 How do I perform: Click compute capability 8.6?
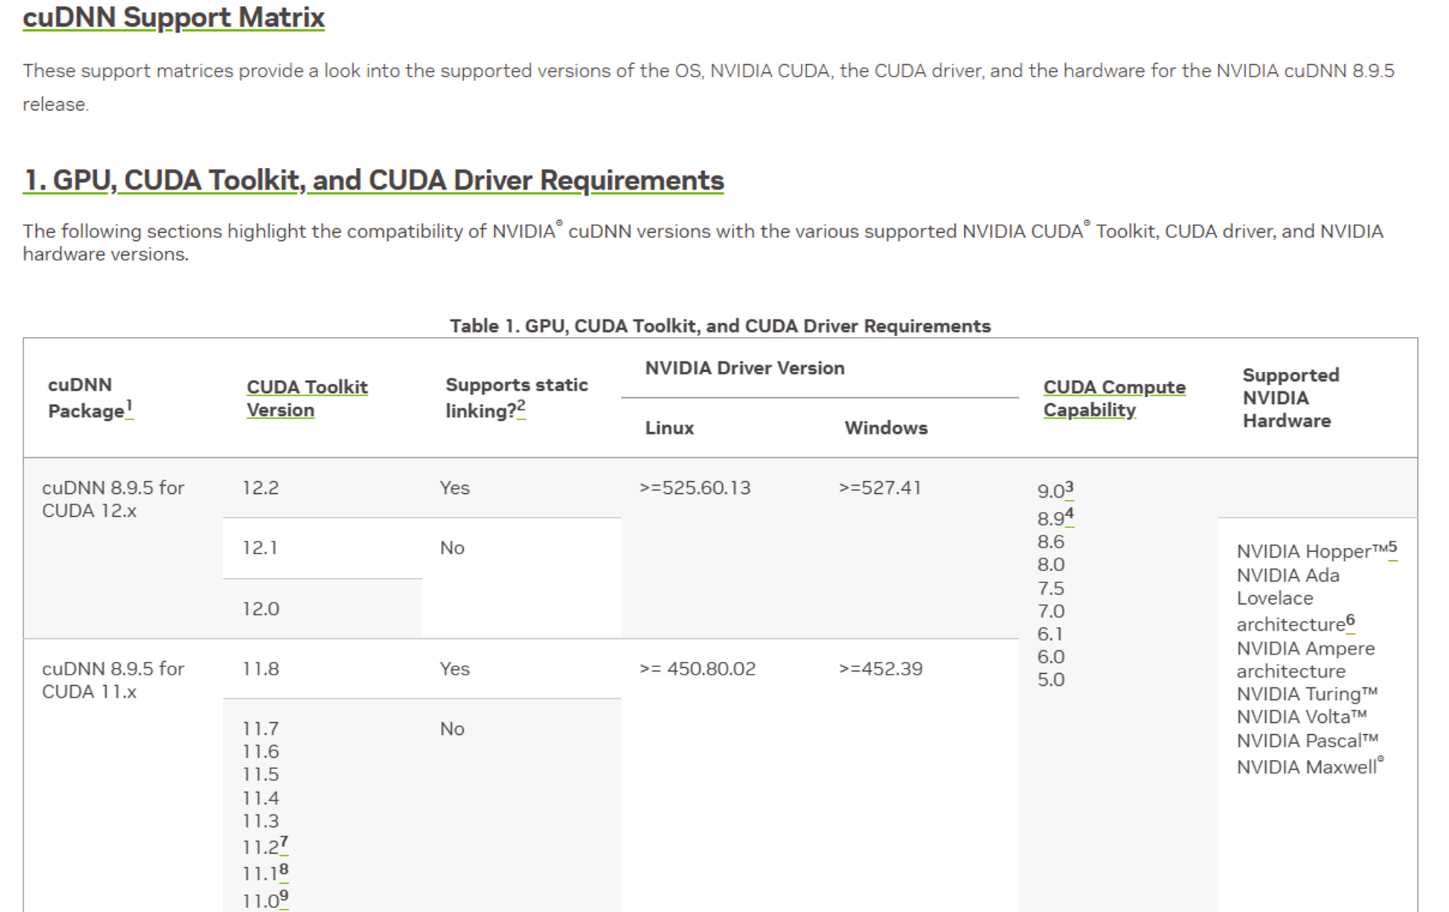(1051, 542)
